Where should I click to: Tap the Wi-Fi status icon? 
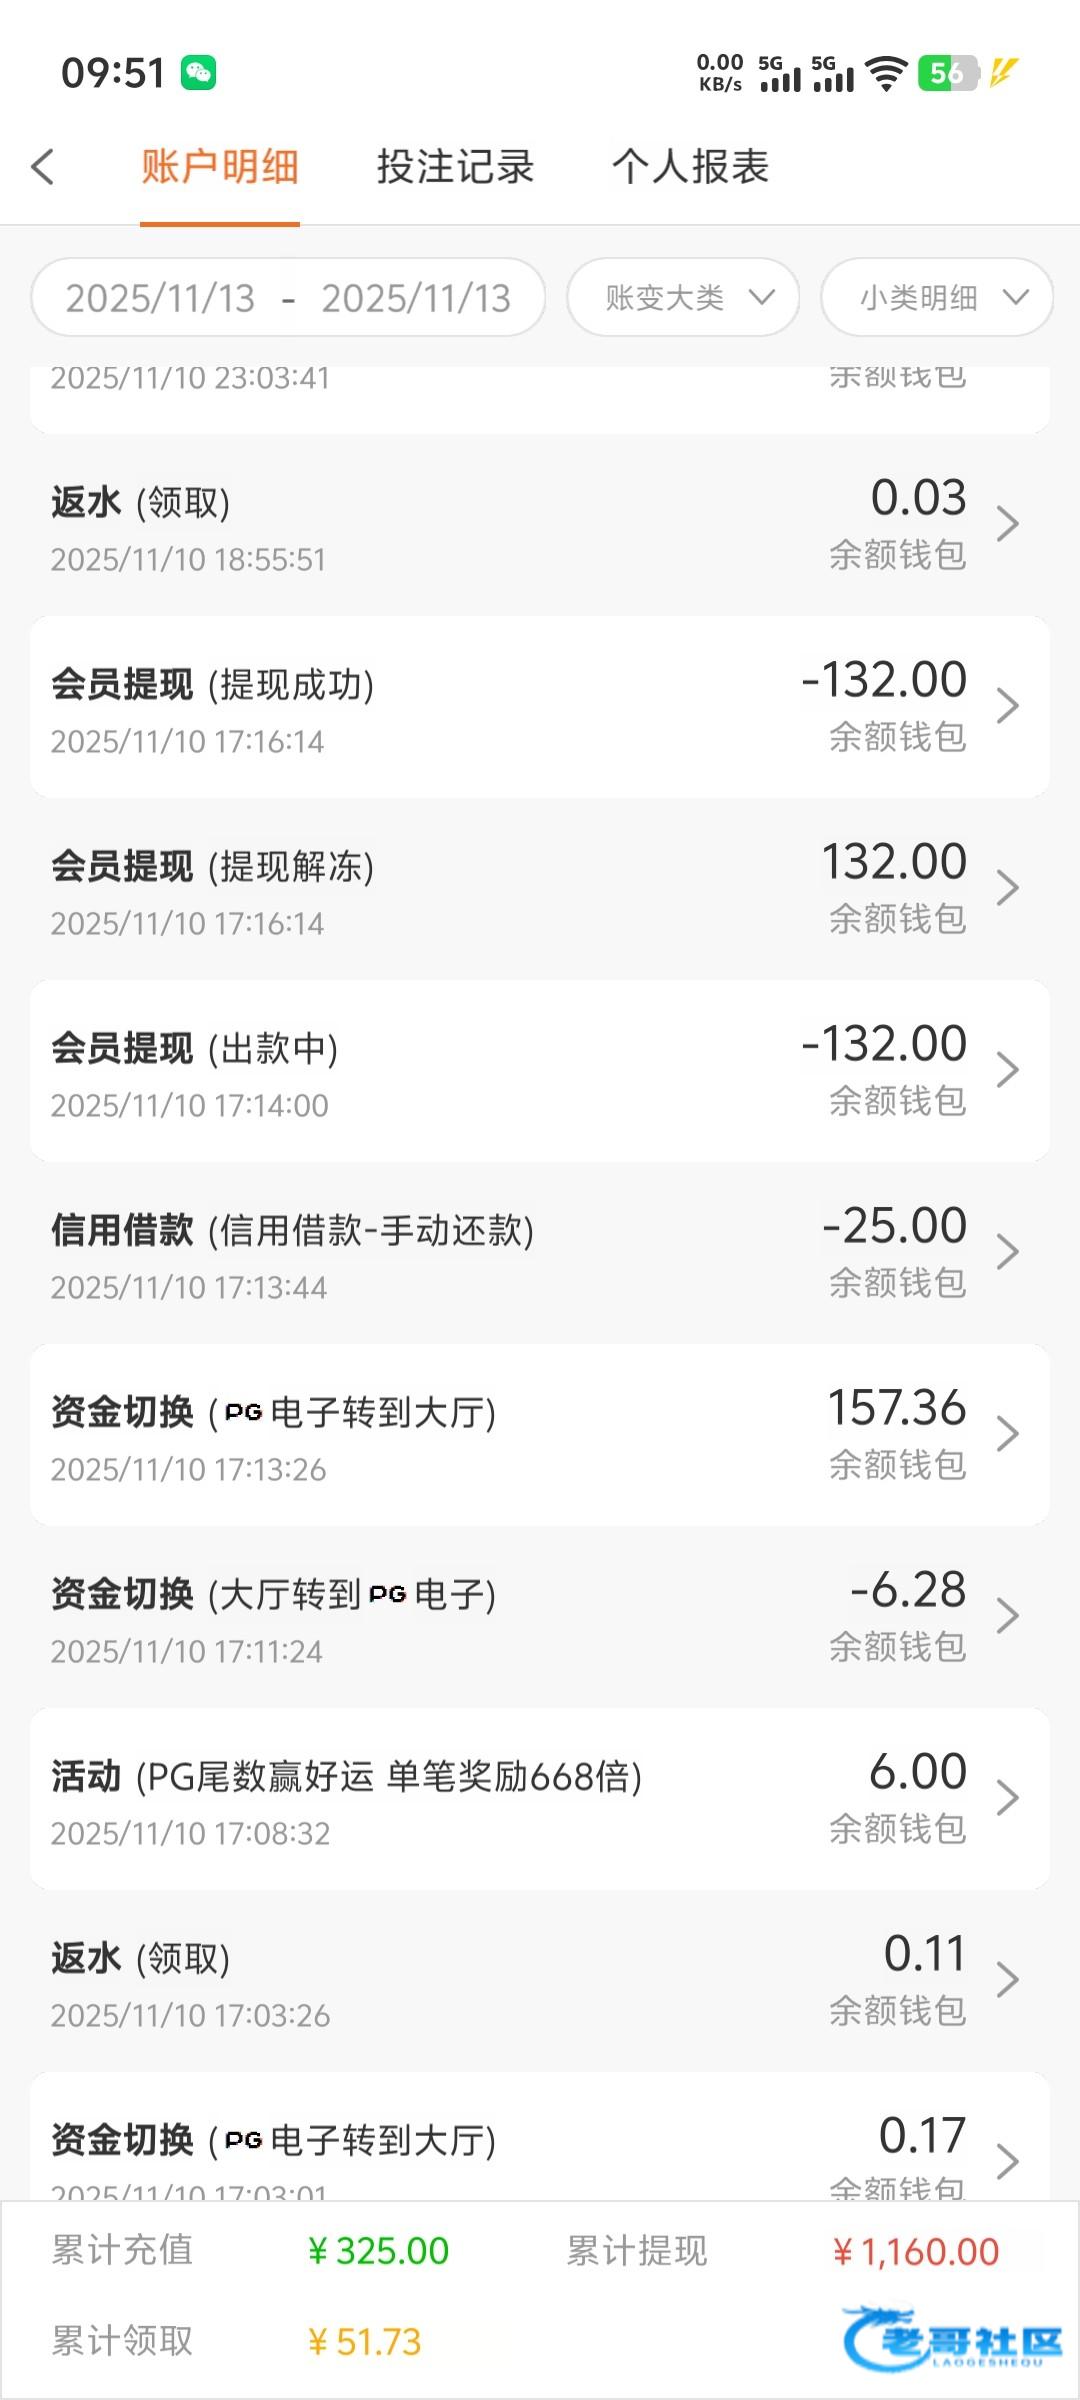885,73
